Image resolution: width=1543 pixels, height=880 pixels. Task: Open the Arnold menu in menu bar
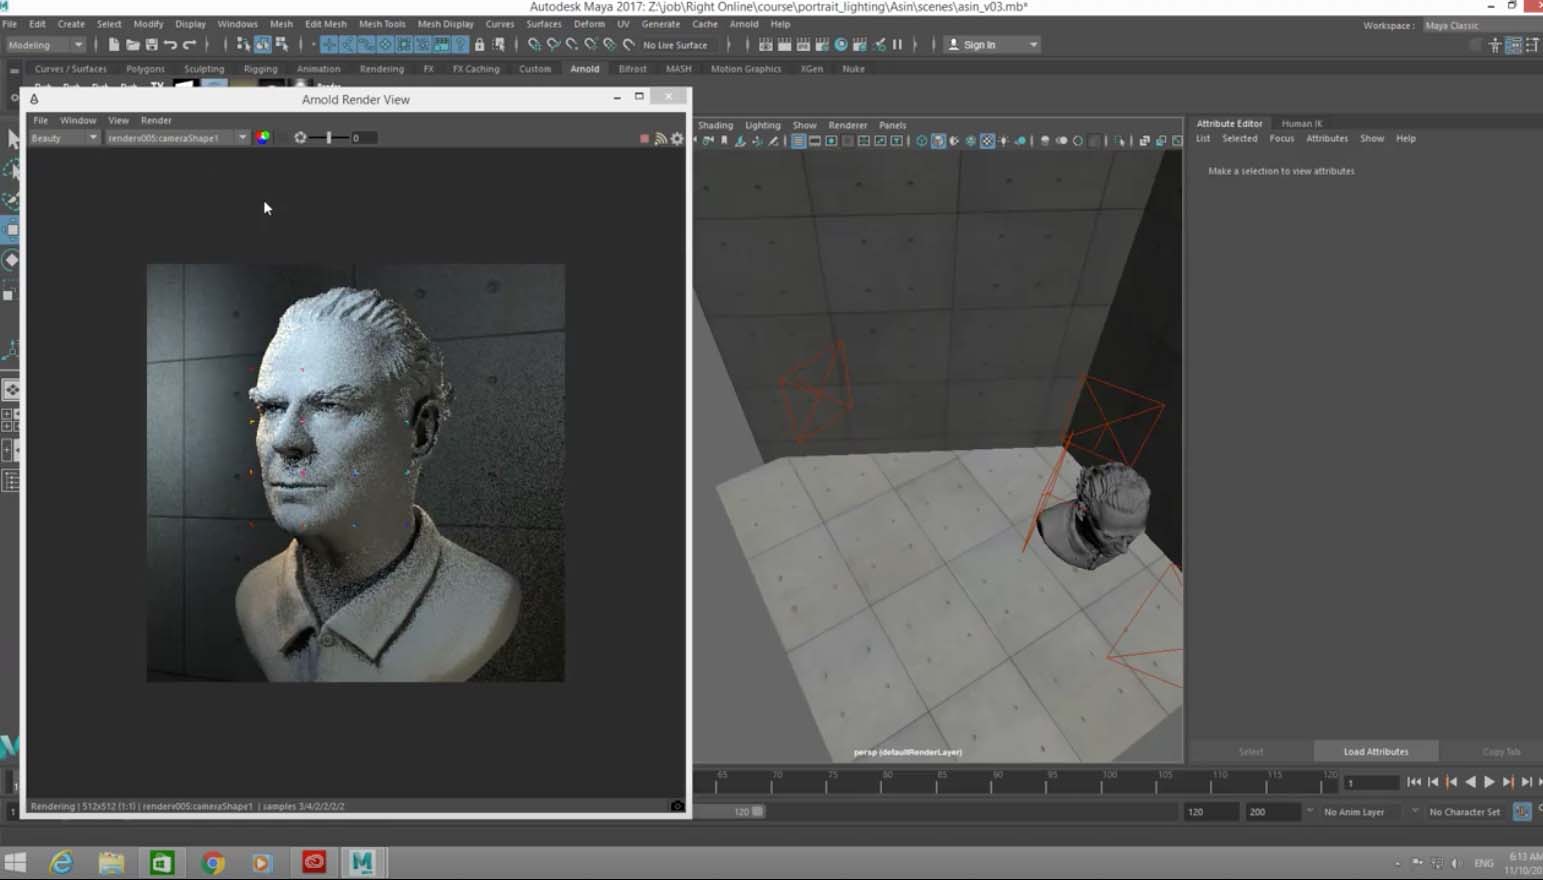tap(743, 24)
